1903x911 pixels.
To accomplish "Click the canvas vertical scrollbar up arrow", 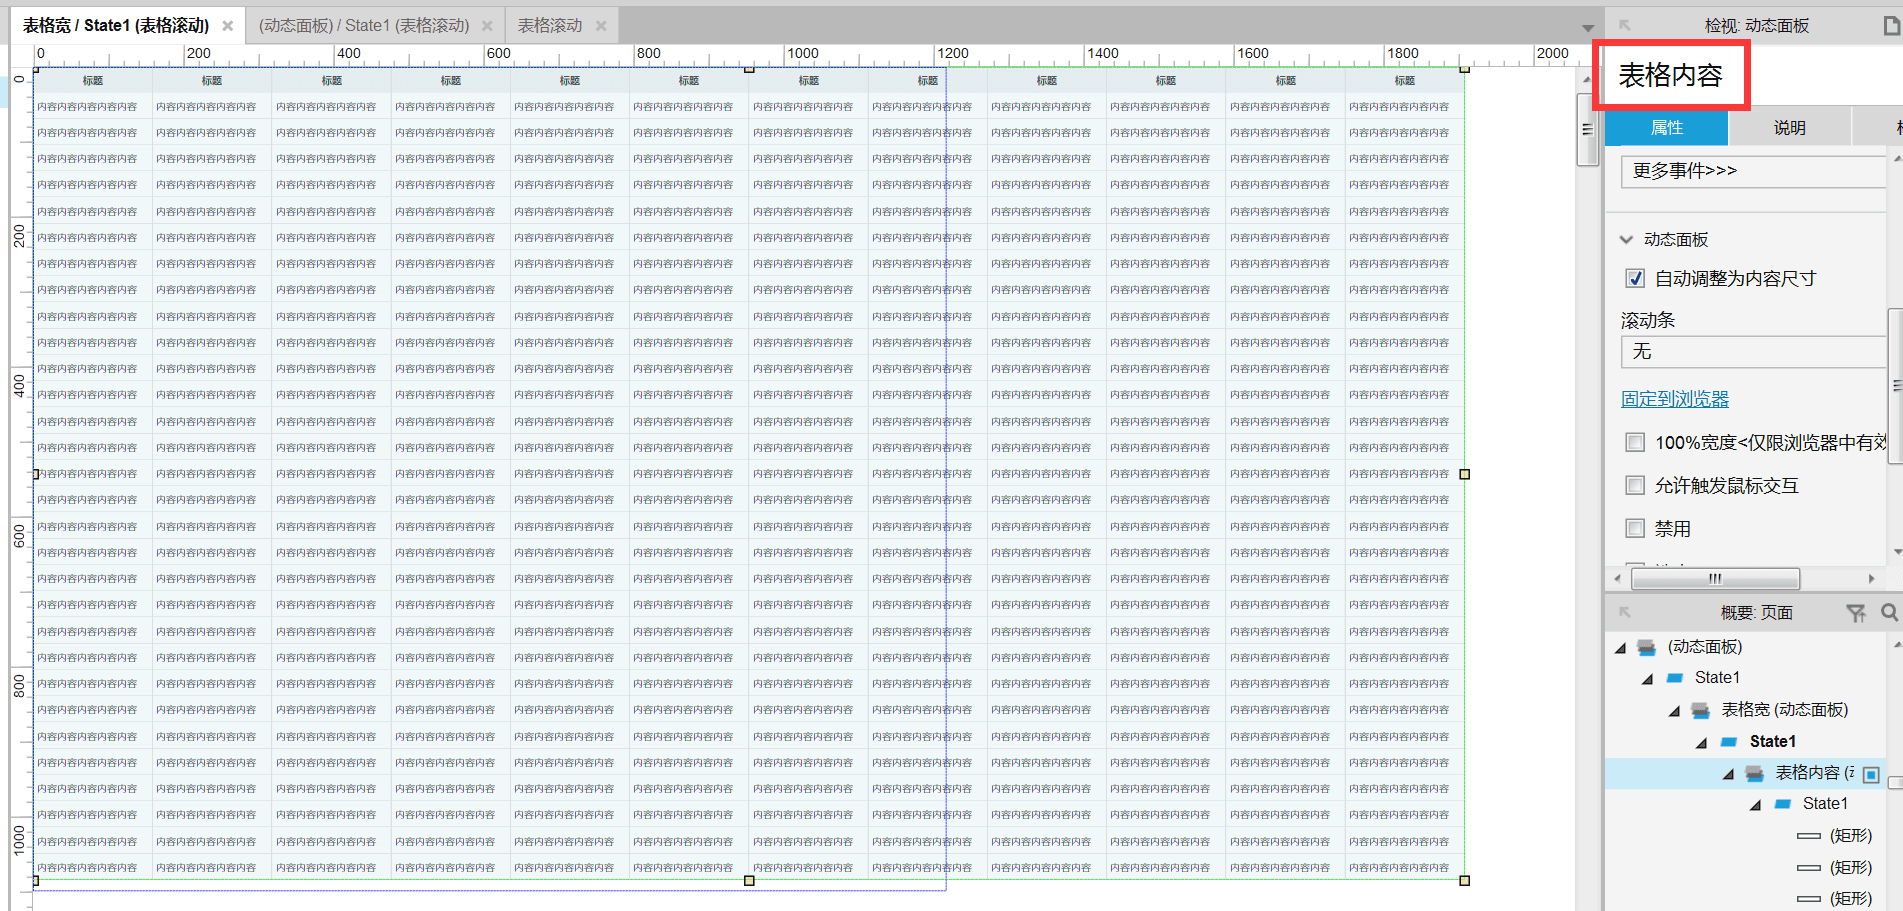I will 1587,79.
